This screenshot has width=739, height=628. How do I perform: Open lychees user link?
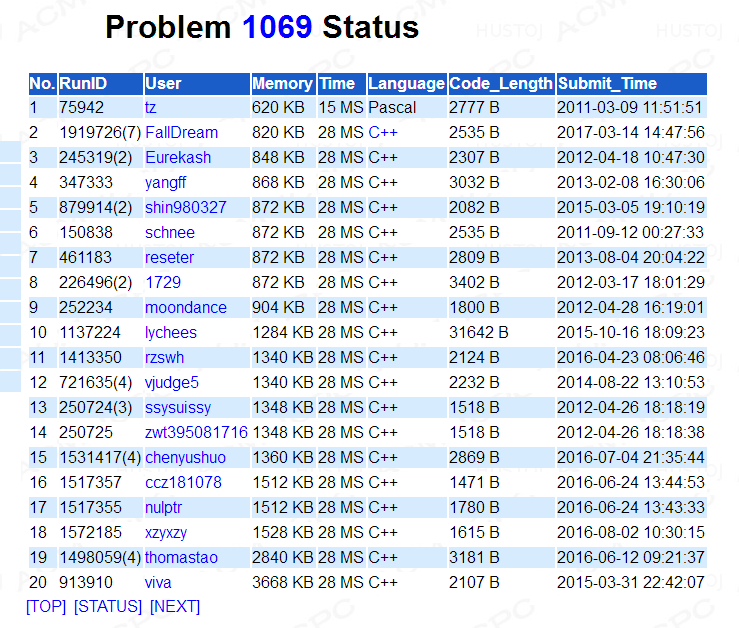[171, 332]
